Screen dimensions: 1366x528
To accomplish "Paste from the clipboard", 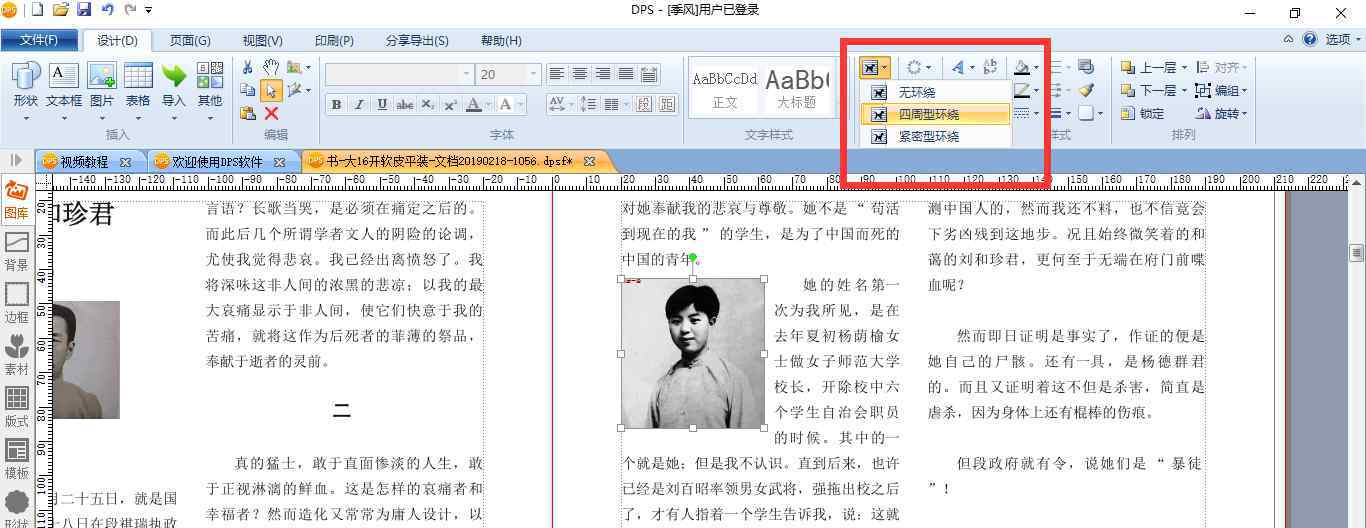I will [x=248, y=113].
